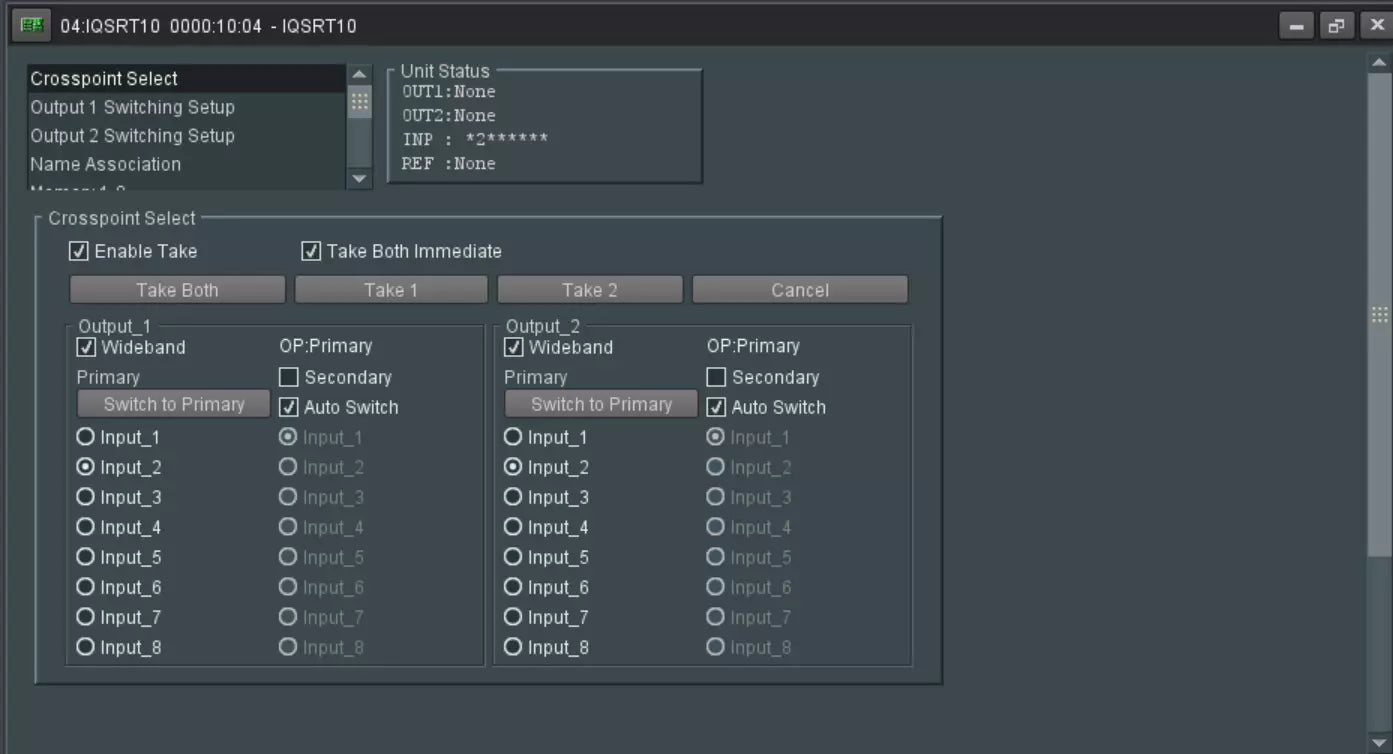The width and height of the screenshot is (1393, 754).
Task: Select primary Input_4 for Output_2
Action: (x=513, y=527)
